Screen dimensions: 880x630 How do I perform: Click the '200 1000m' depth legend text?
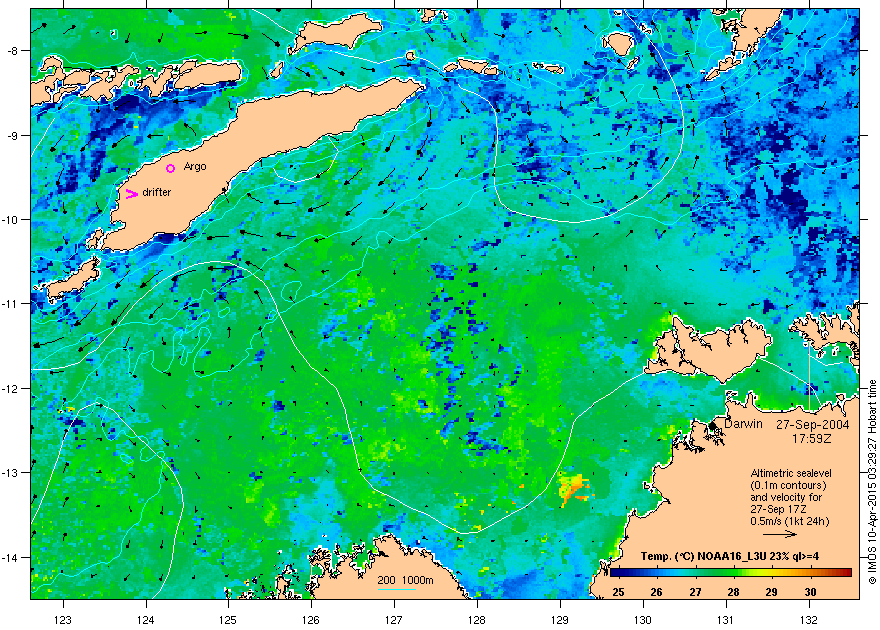point(405,581)
